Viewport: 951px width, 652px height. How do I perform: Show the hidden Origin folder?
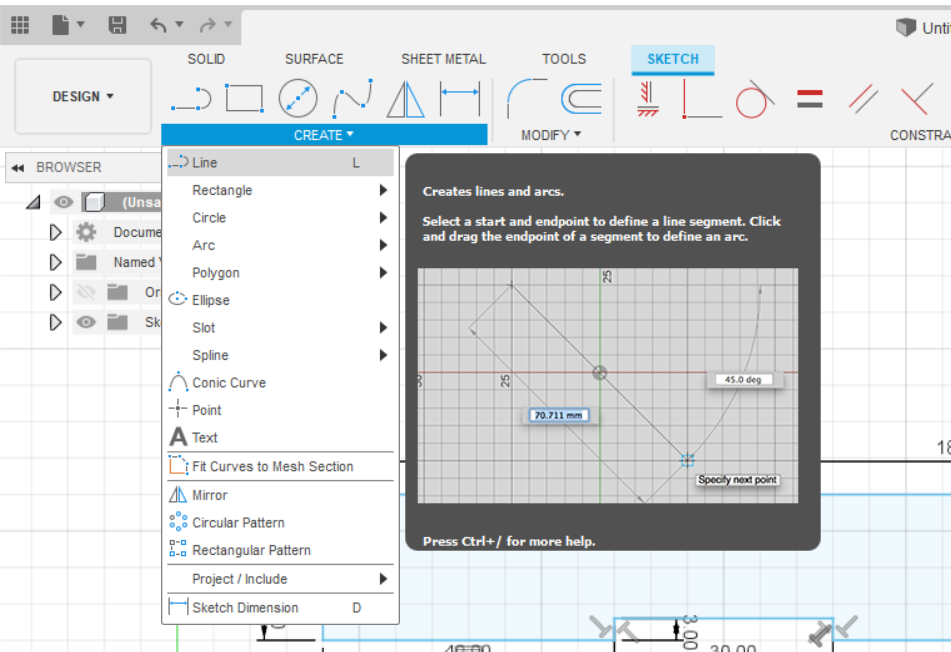(x=86, y=292)
